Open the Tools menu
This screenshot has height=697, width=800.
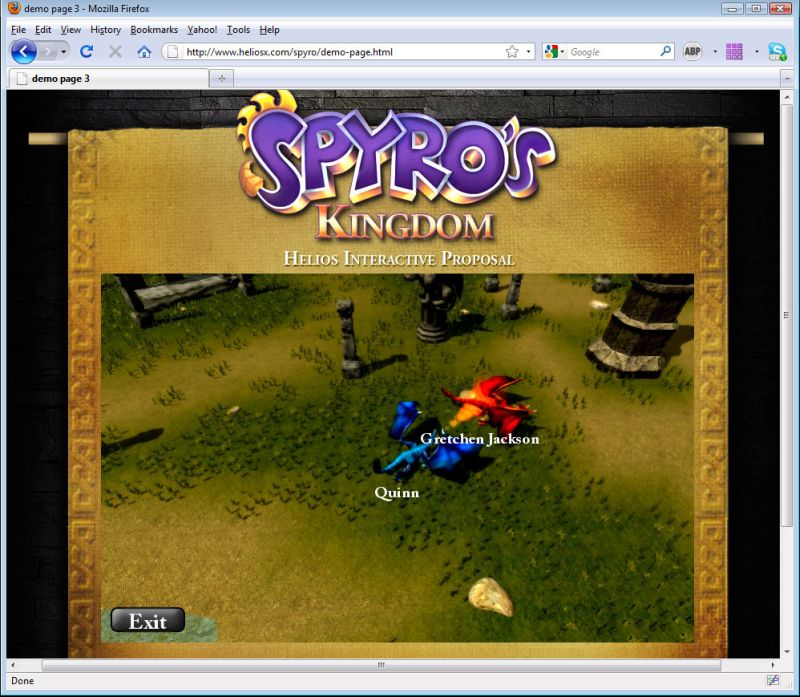click(x=238, y=30)
